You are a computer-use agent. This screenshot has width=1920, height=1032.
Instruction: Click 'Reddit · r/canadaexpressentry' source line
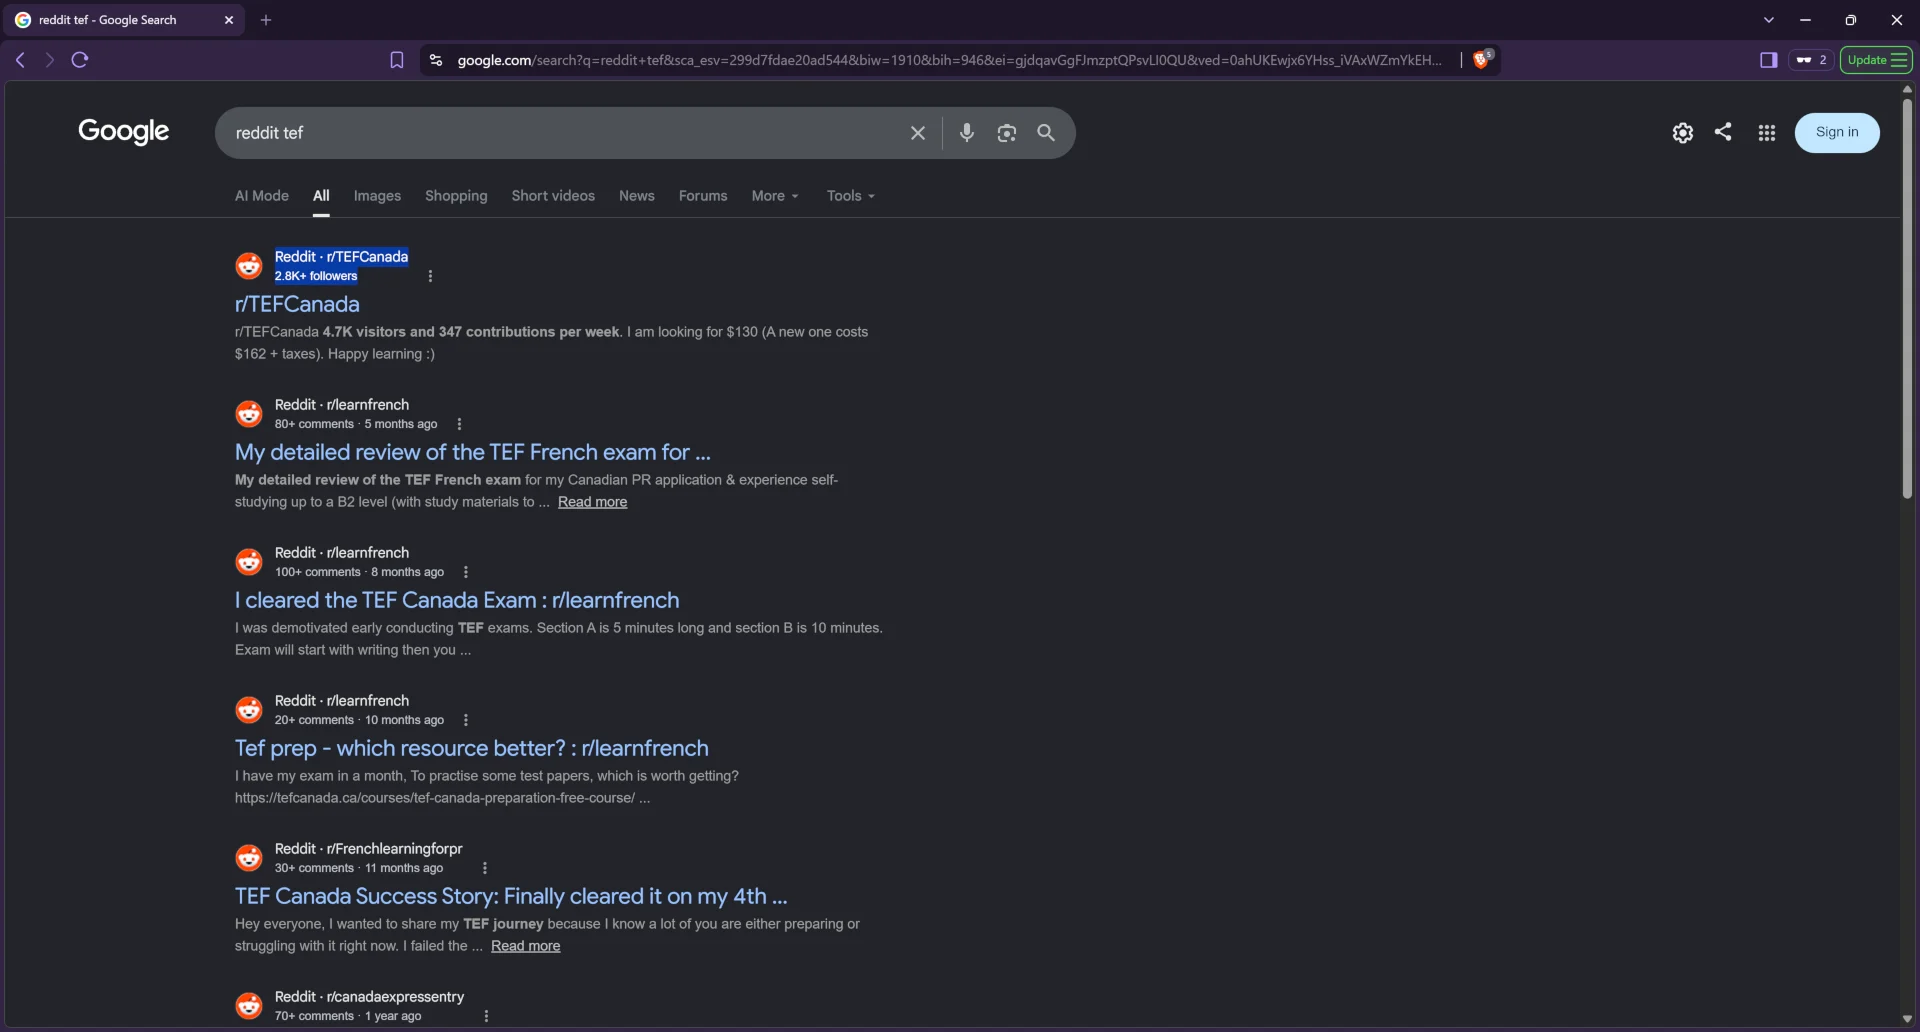[369, 997]
